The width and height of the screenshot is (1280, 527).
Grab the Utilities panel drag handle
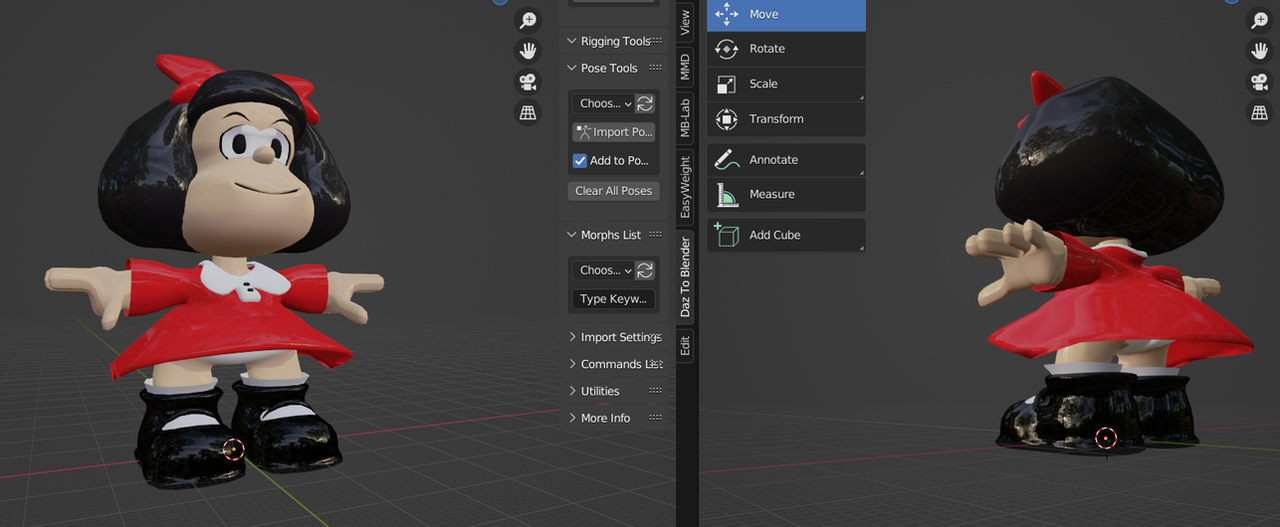(655, 391)
